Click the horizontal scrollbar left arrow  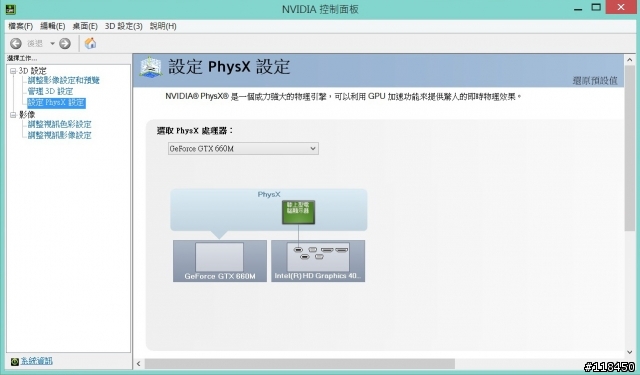138,364
